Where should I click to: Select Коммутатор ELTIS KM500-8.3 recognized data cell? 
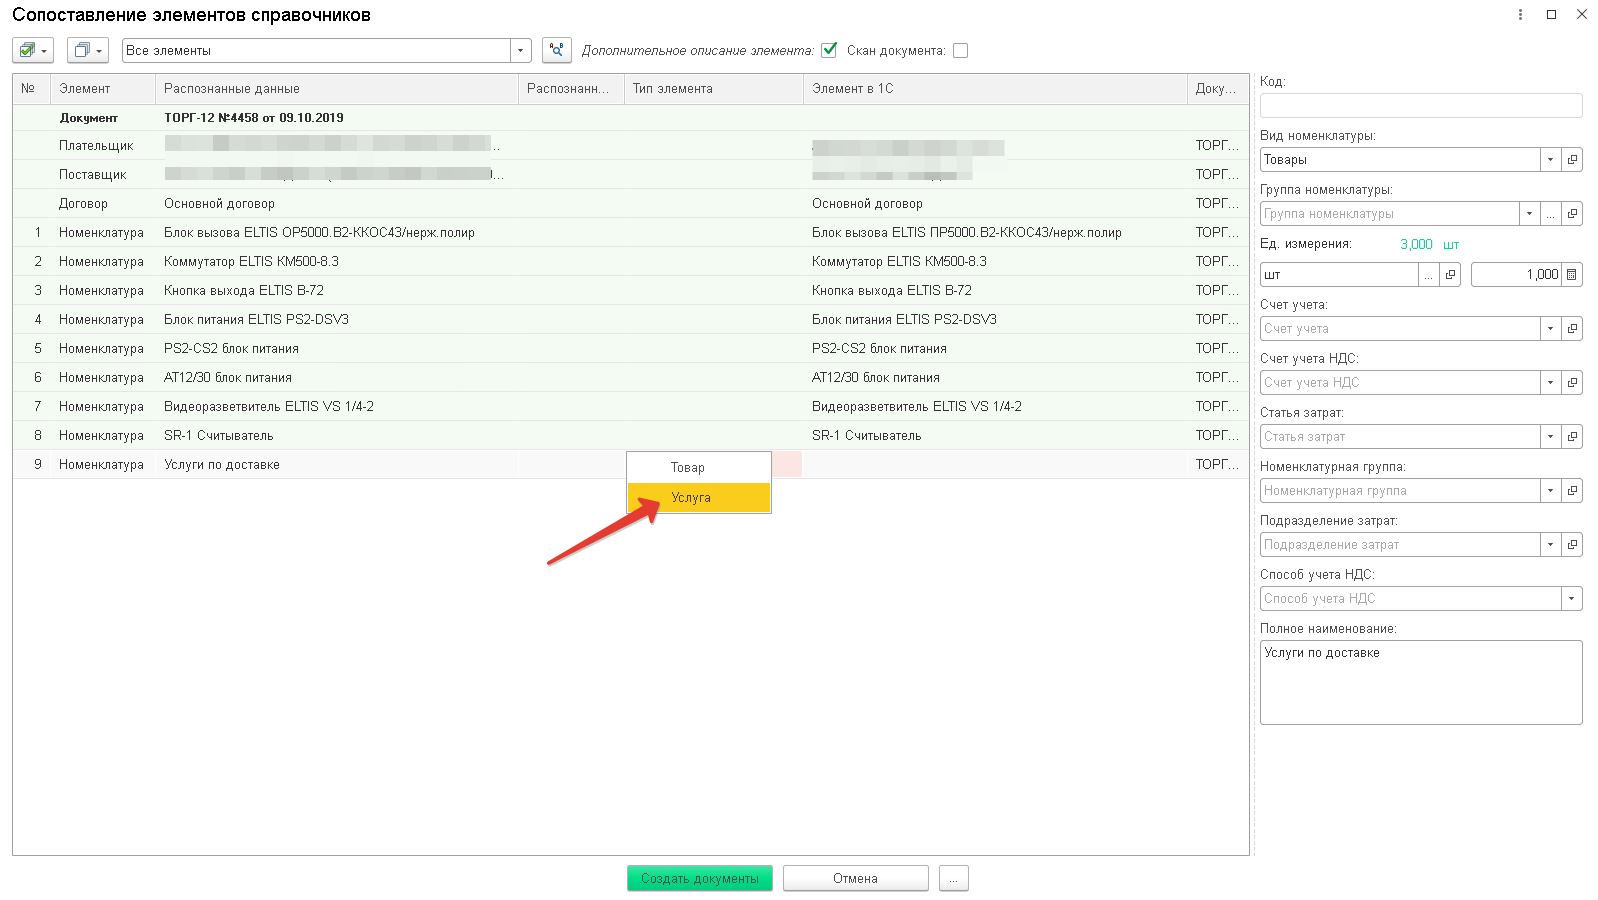pos(337,262)
